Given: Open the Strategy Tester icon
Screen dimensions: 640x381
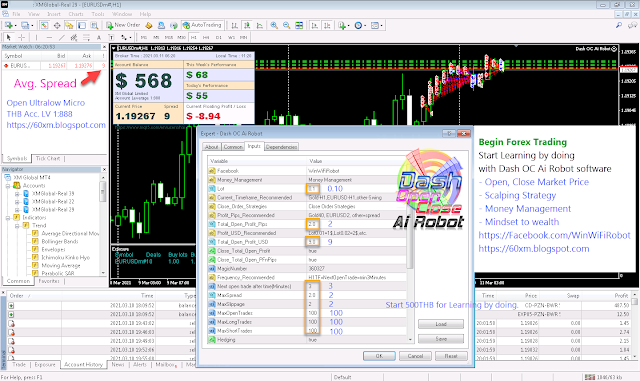Looking at the screenshot, I should point(94,25).
